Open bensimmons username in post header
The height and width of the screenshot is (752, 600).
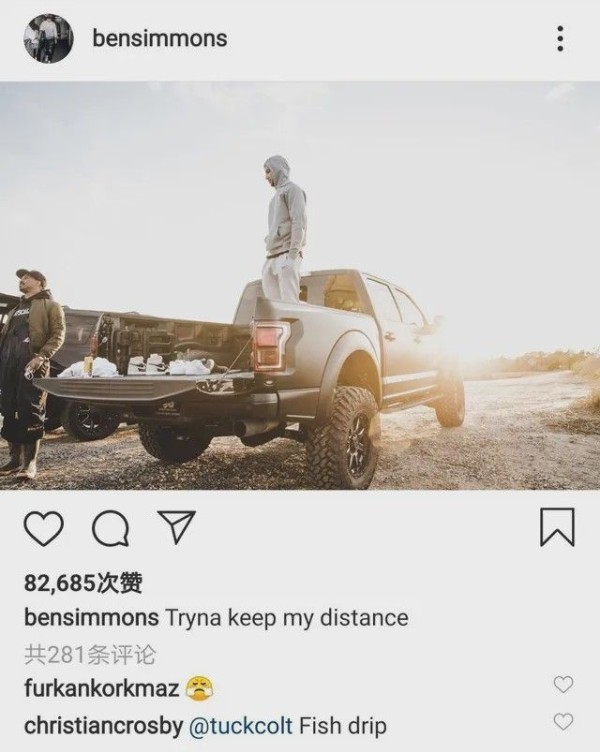point(160,38)
